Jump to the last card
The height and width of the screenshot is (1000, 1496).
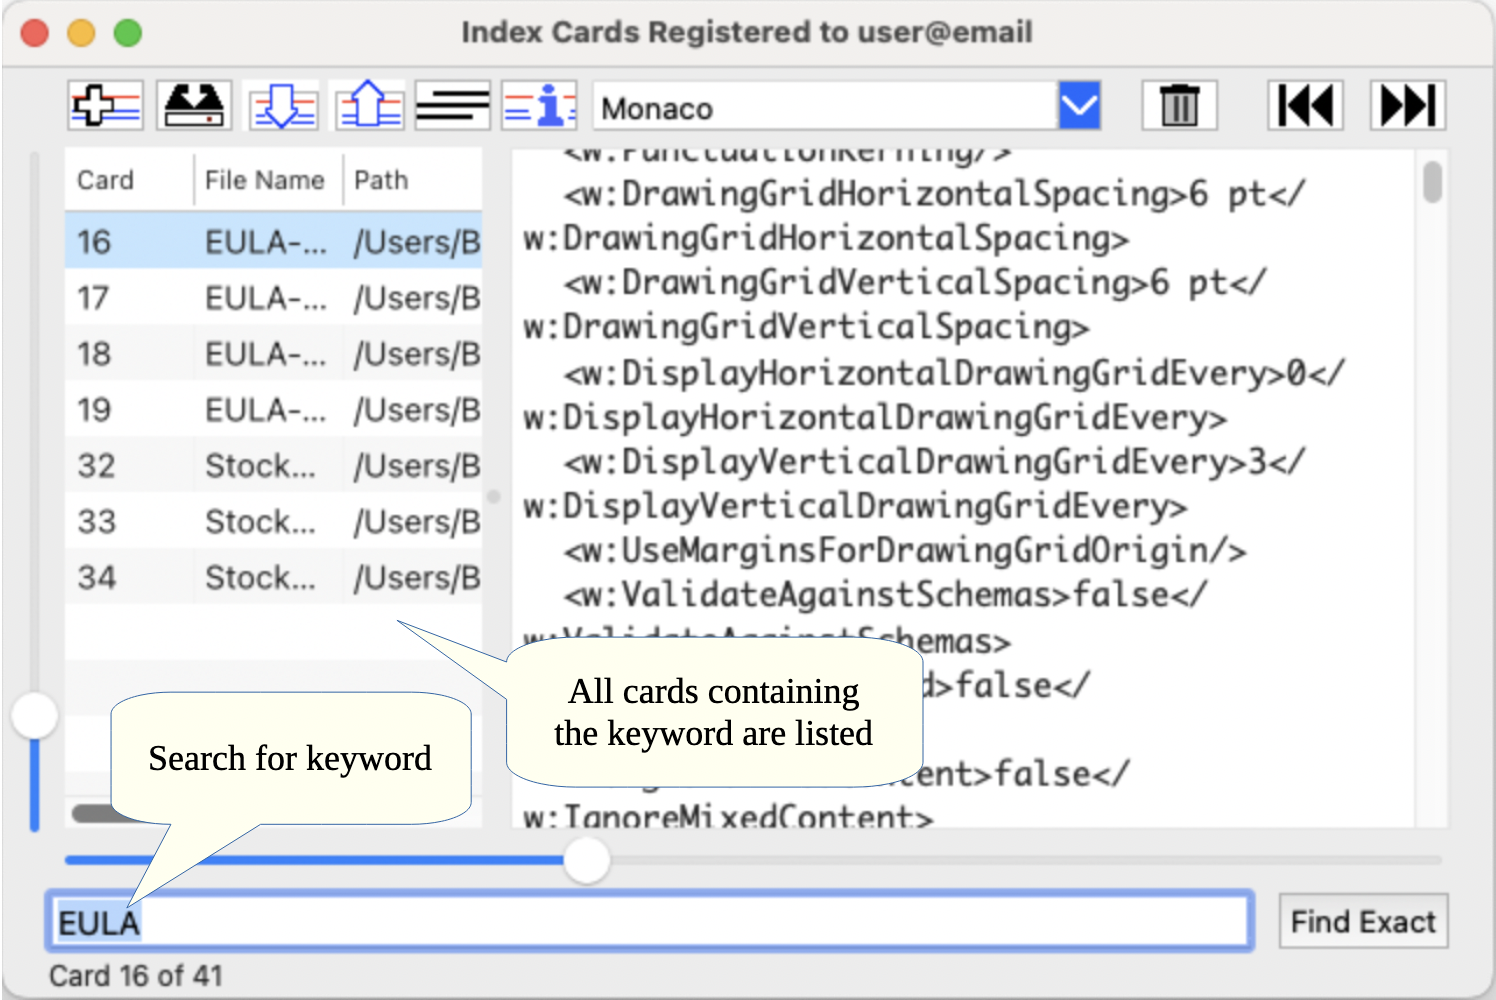(1407, 106)
